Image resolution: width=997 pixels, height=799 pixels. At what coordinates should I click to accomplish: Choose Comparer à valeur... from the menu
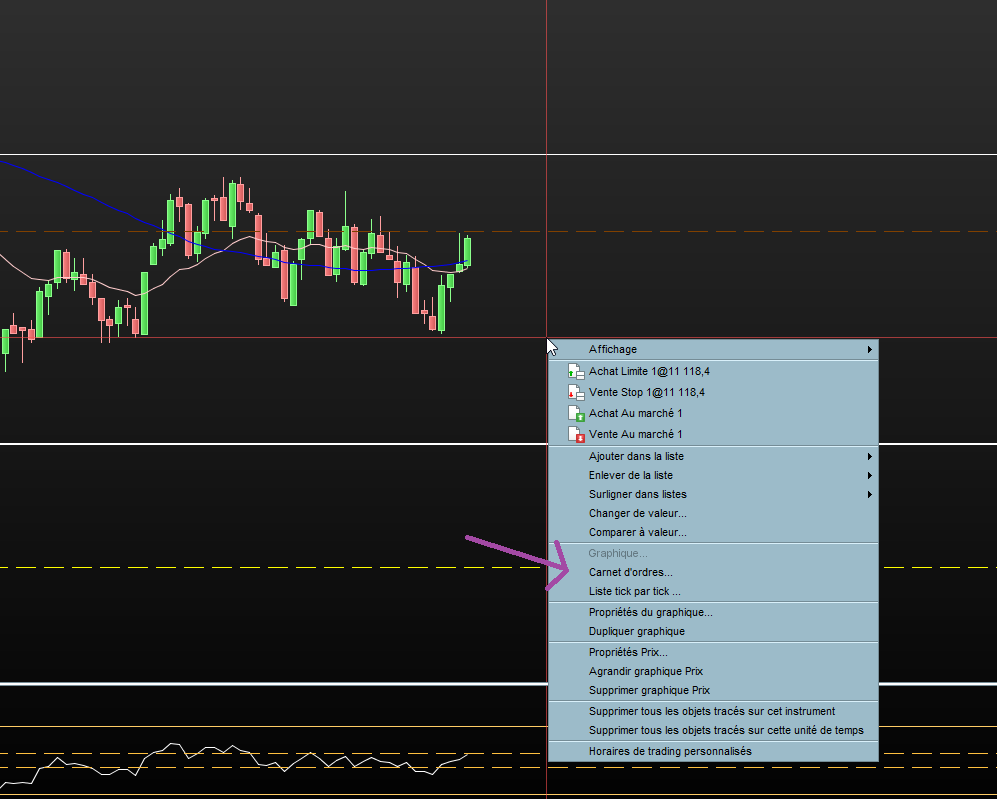coord(637,532)
